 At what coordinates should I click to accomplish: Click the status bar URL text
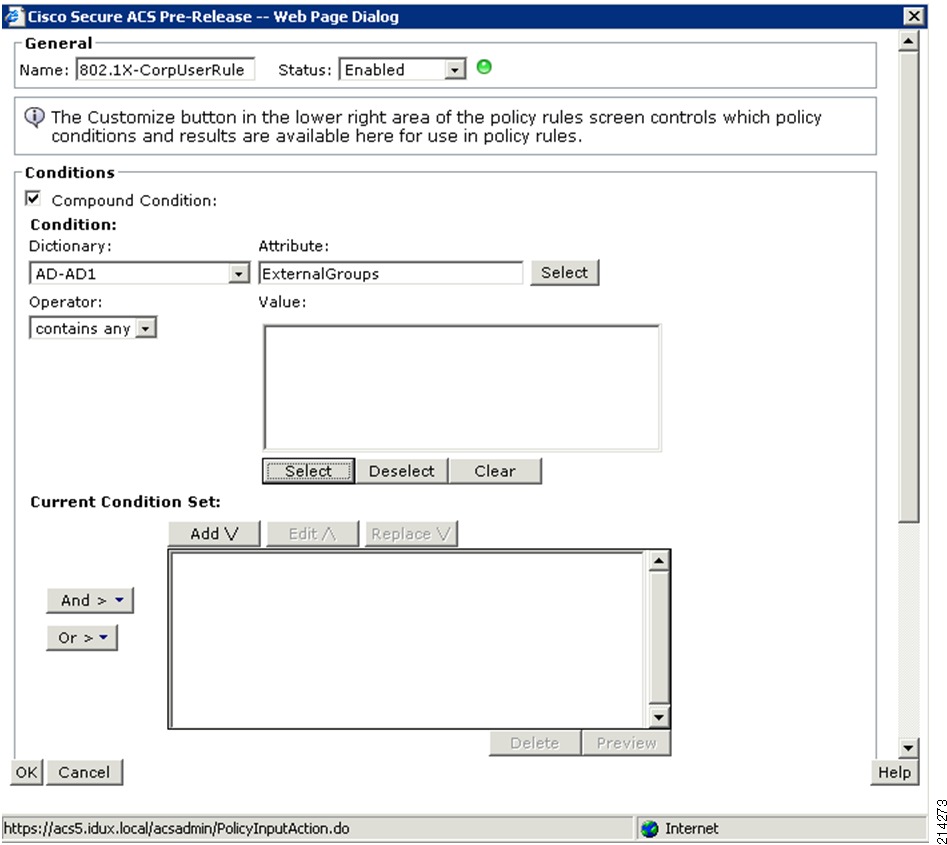[177, 829]
